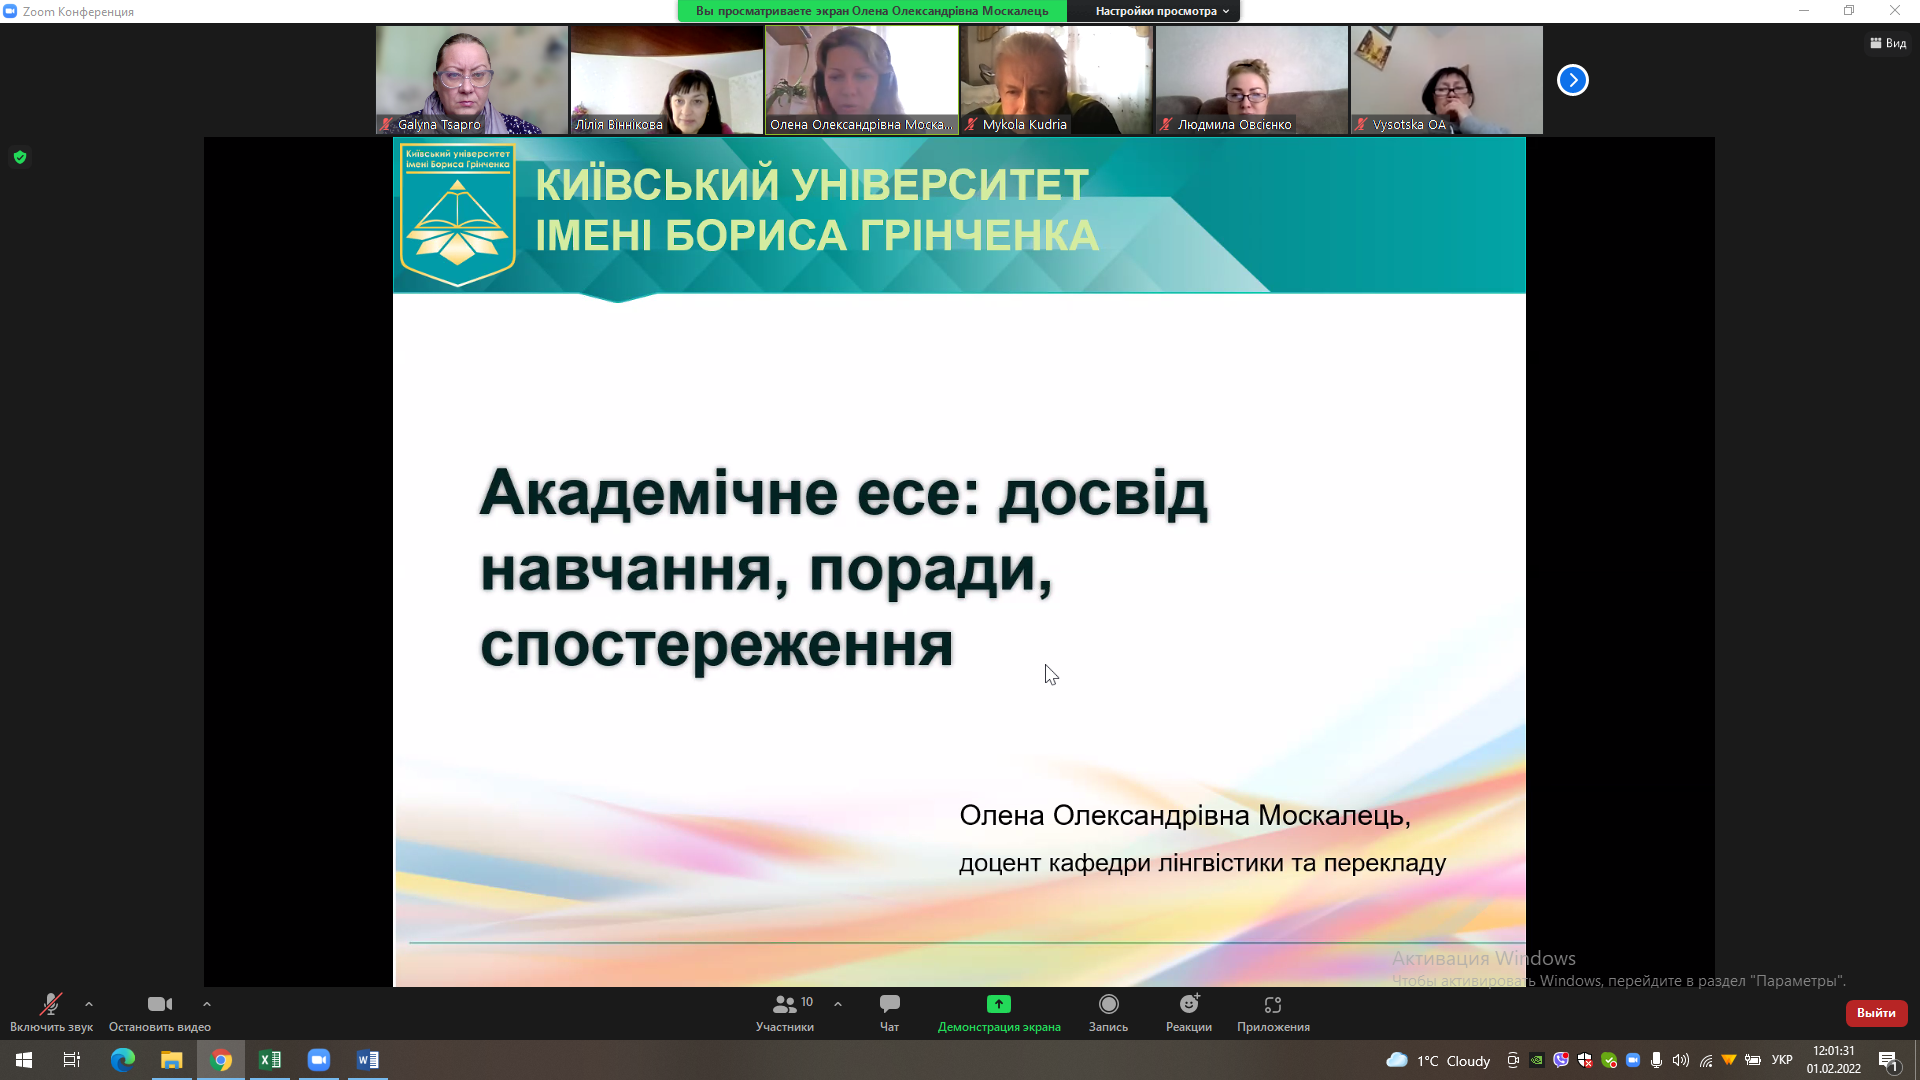Toggle camera with Остановить видео
1920x1080 pixels.
pyautogui.click(x=159, y=1005)
